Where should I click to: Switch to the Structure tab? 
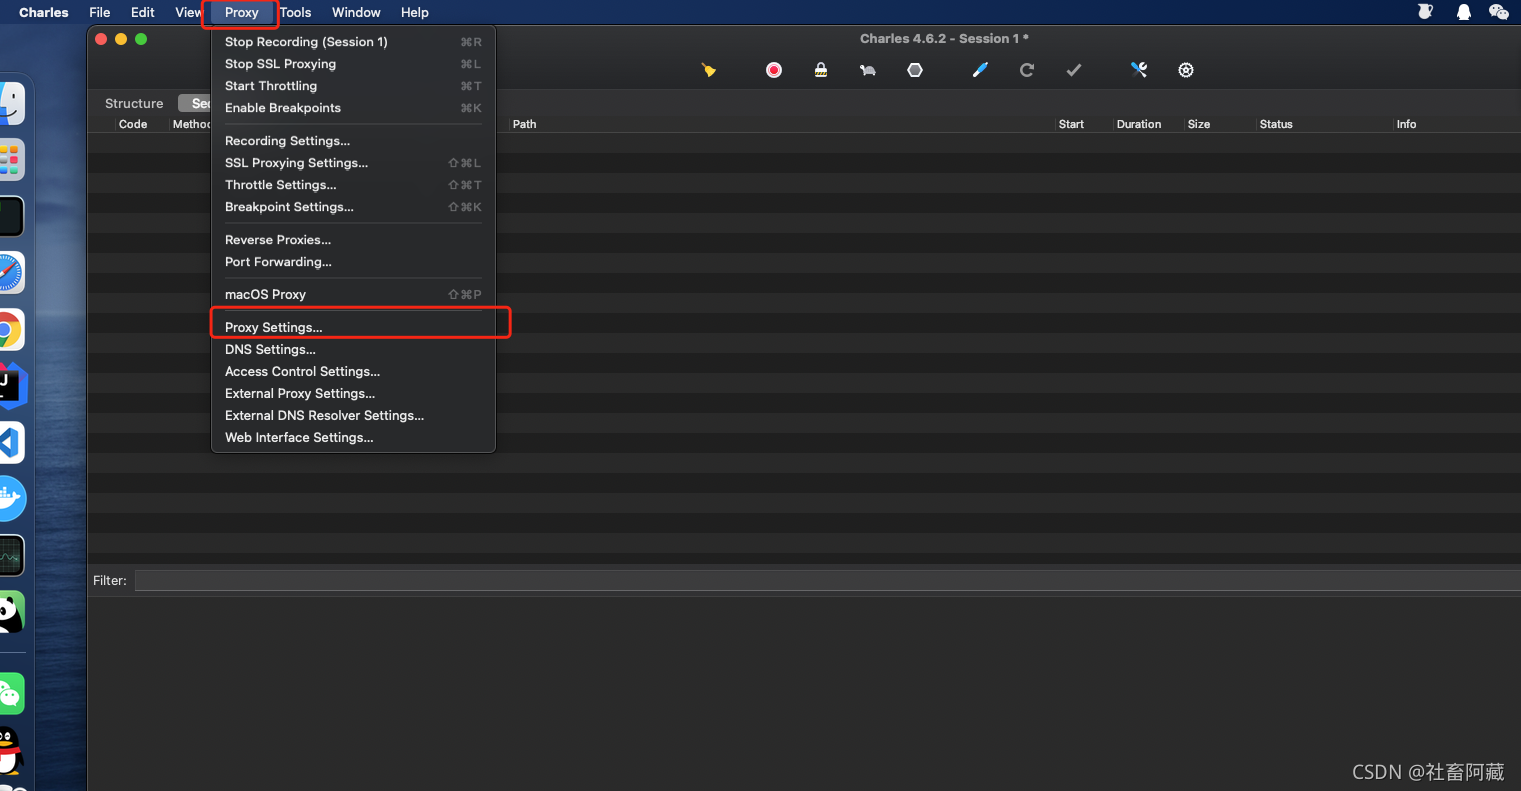(x=134, y=103)
